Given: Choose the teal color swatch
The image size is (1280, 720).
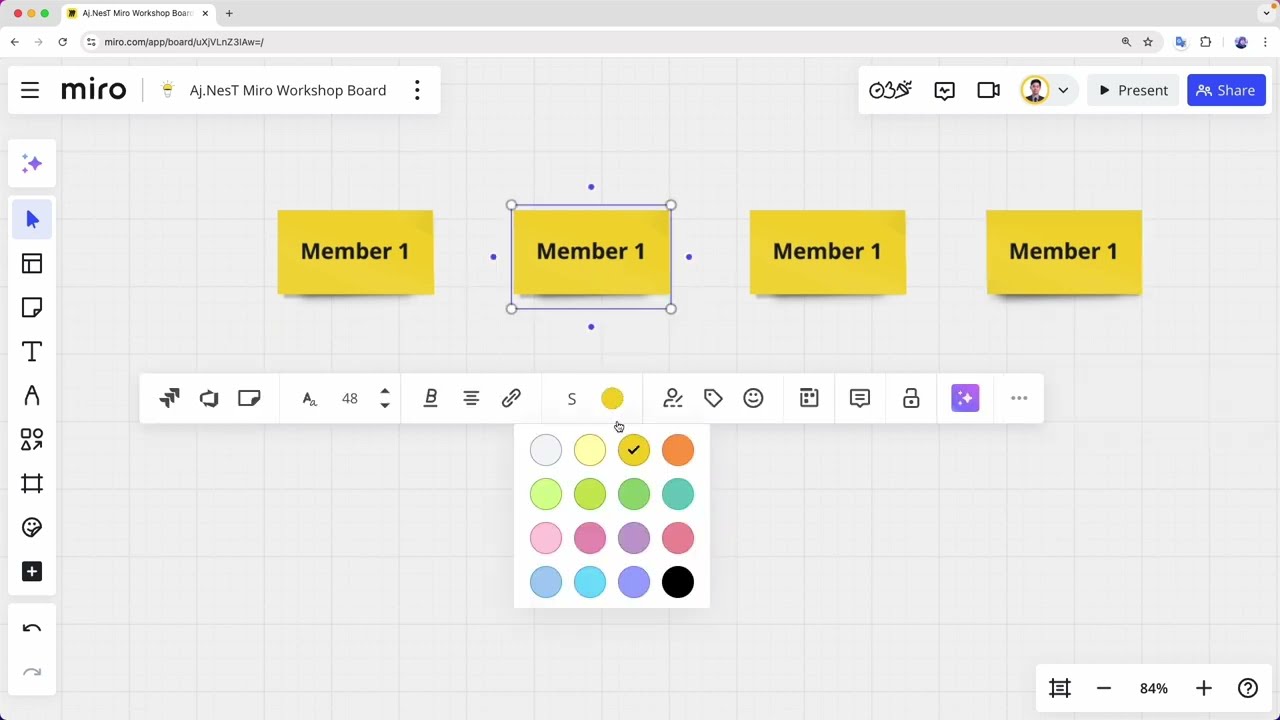Looking at the screenshot, I should (678, 494).
